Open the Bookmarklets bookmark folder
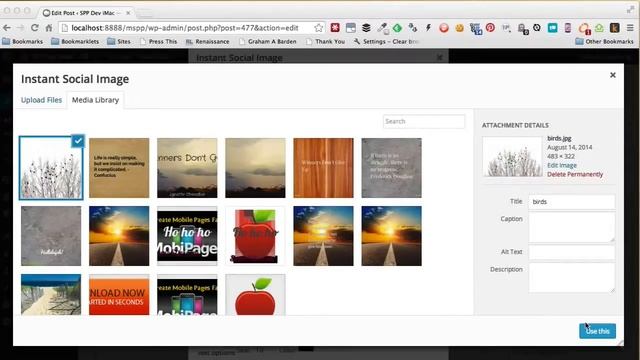Screen dimensions: 640x360 75,41
